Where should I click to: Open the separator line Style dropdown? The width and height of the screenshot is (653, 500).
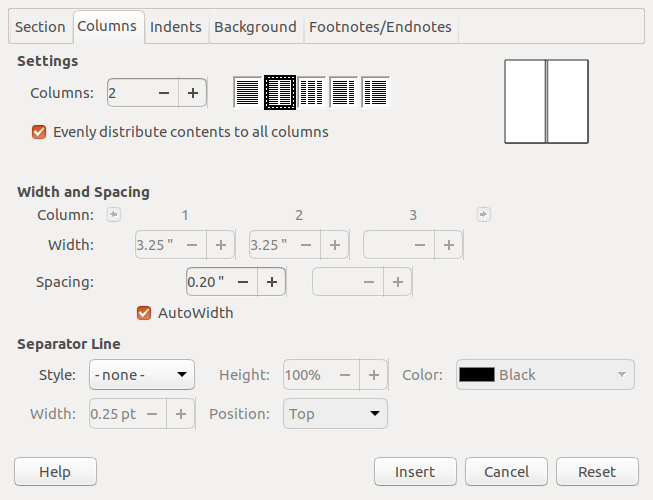click(141, 375)
